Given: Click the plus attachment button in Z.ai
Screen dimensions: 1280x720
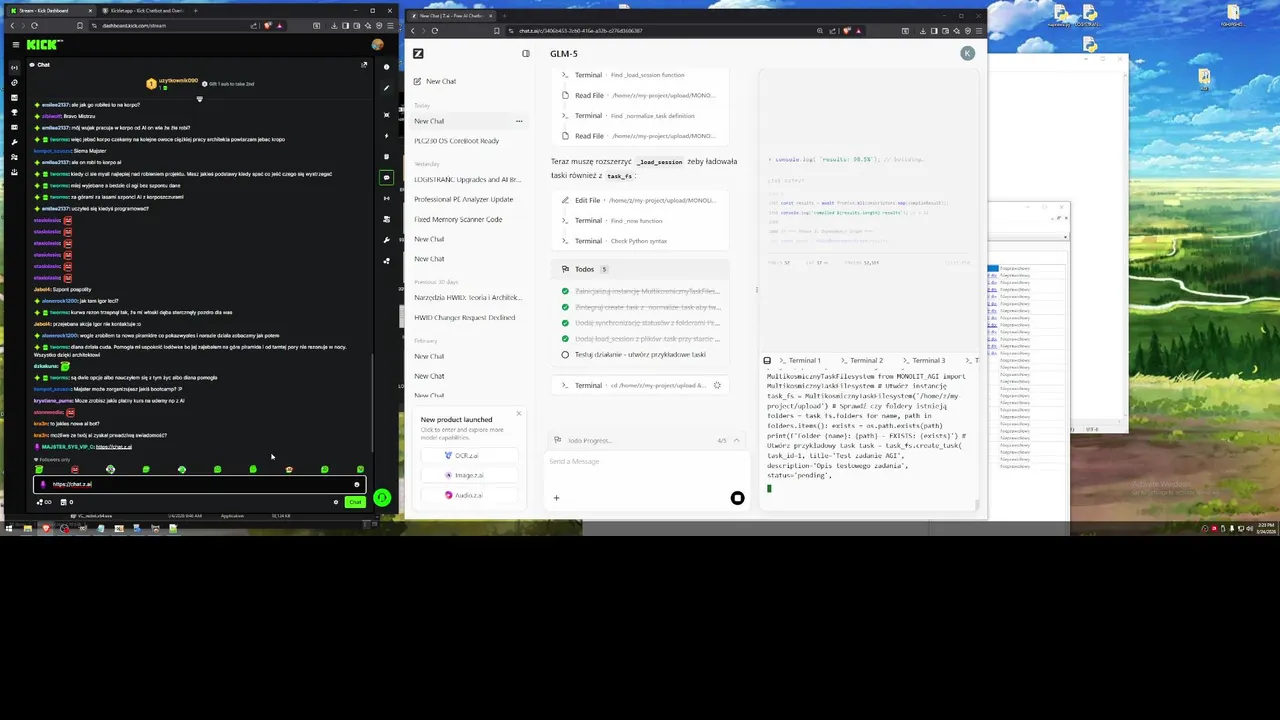Looking at the screenshot, I should (x=556, y=498).
